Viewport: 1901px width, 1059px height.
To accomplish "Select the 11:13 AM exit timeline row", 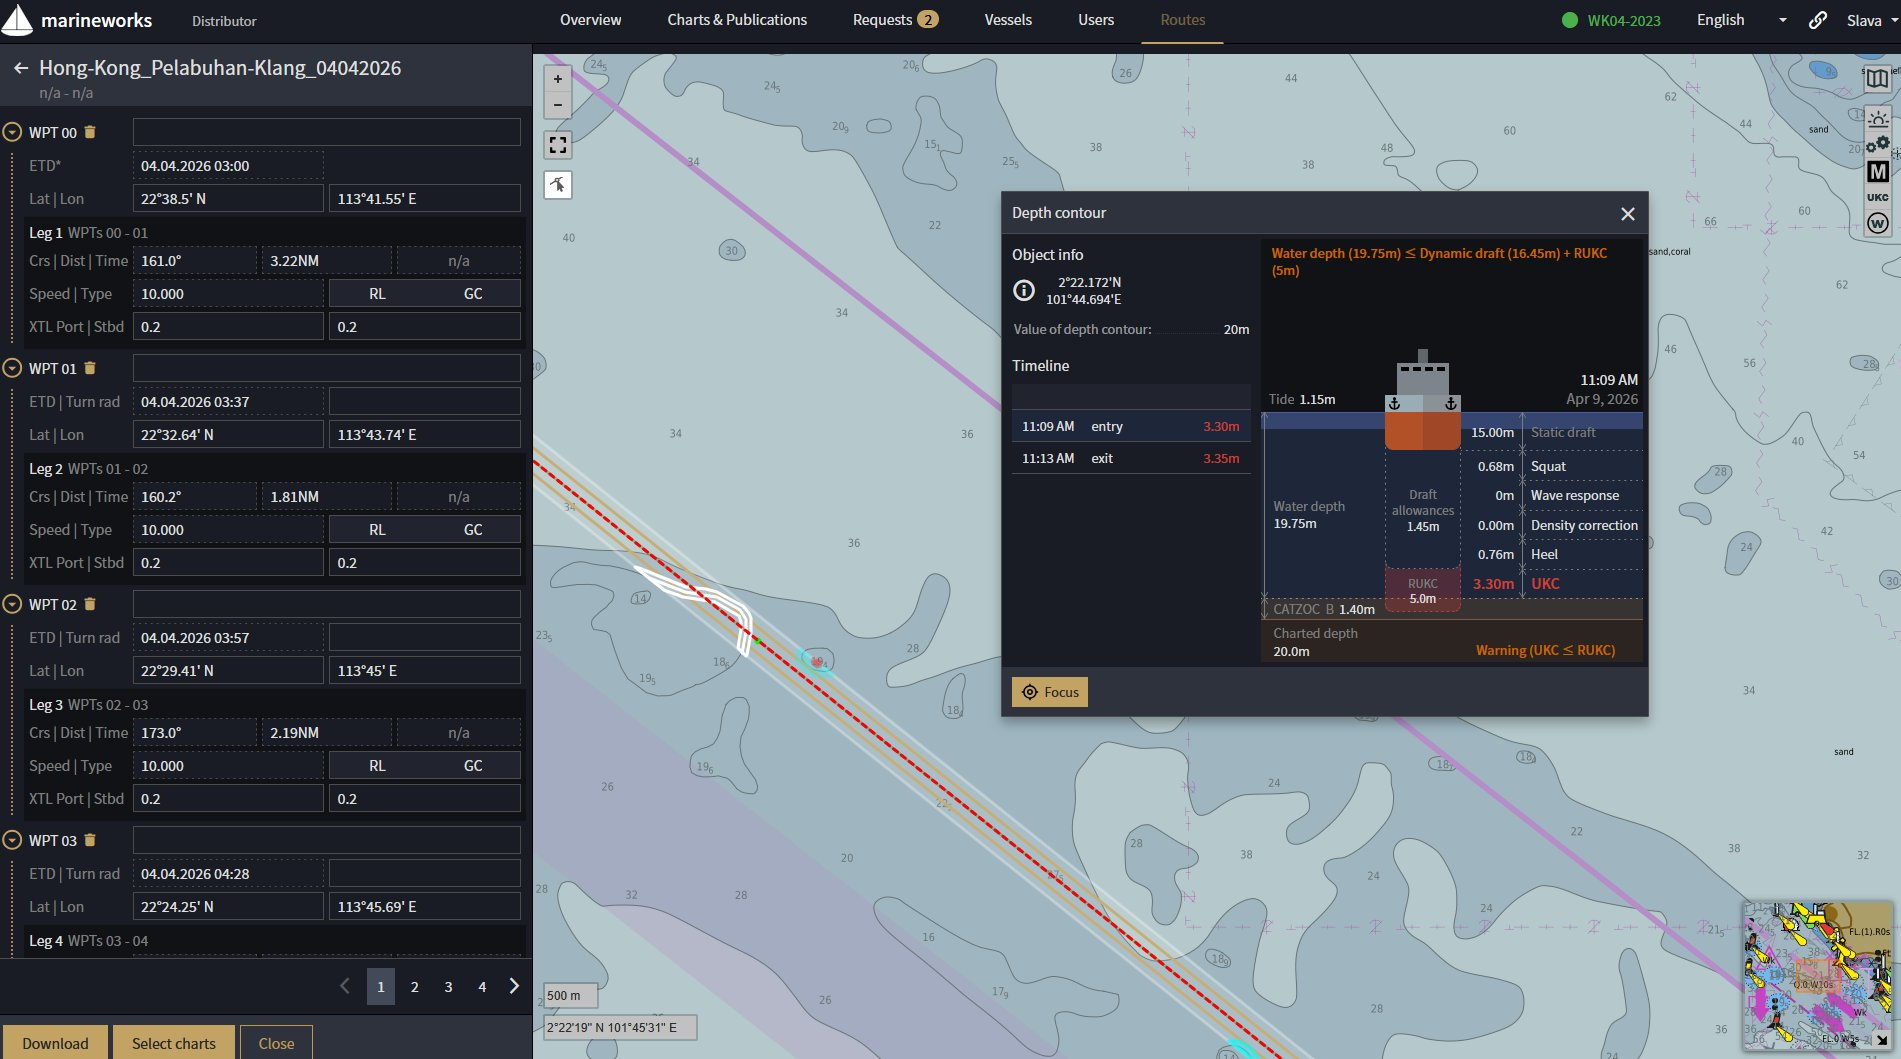I will pos(1131,458).
